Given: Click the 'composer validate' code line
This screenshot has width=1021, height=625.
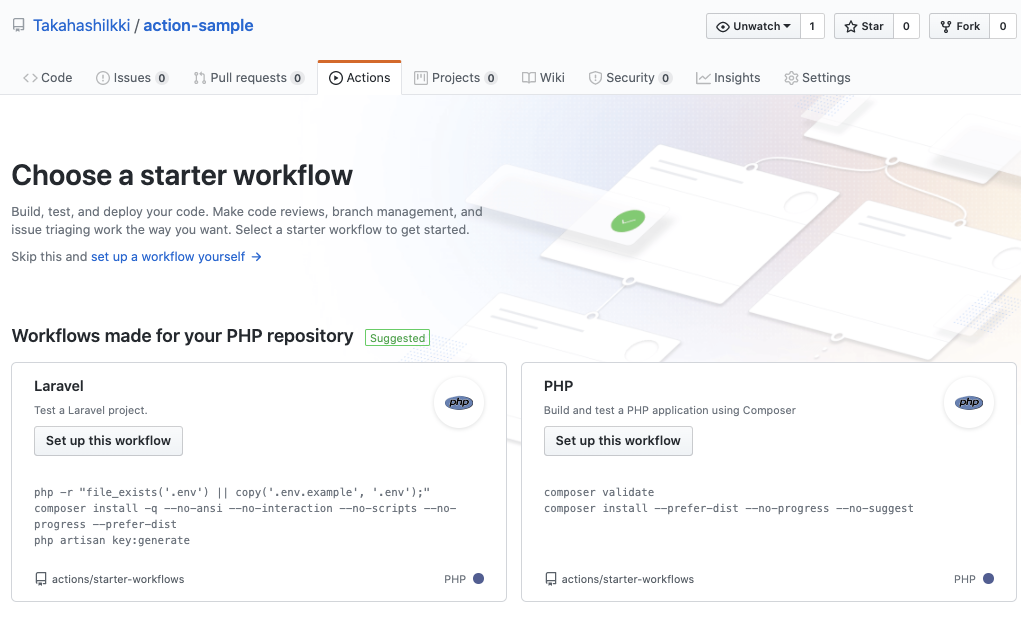Looking at the screenshot, I should (599, 492).
